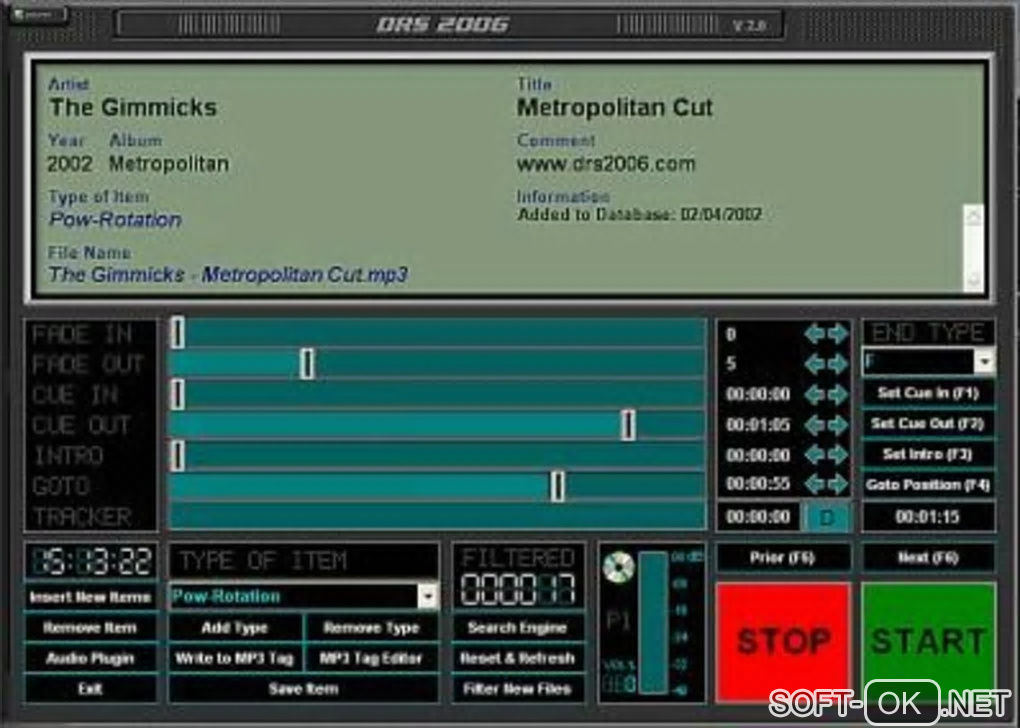Click the left arrow beside Fade Out value 5

[814, 364]
